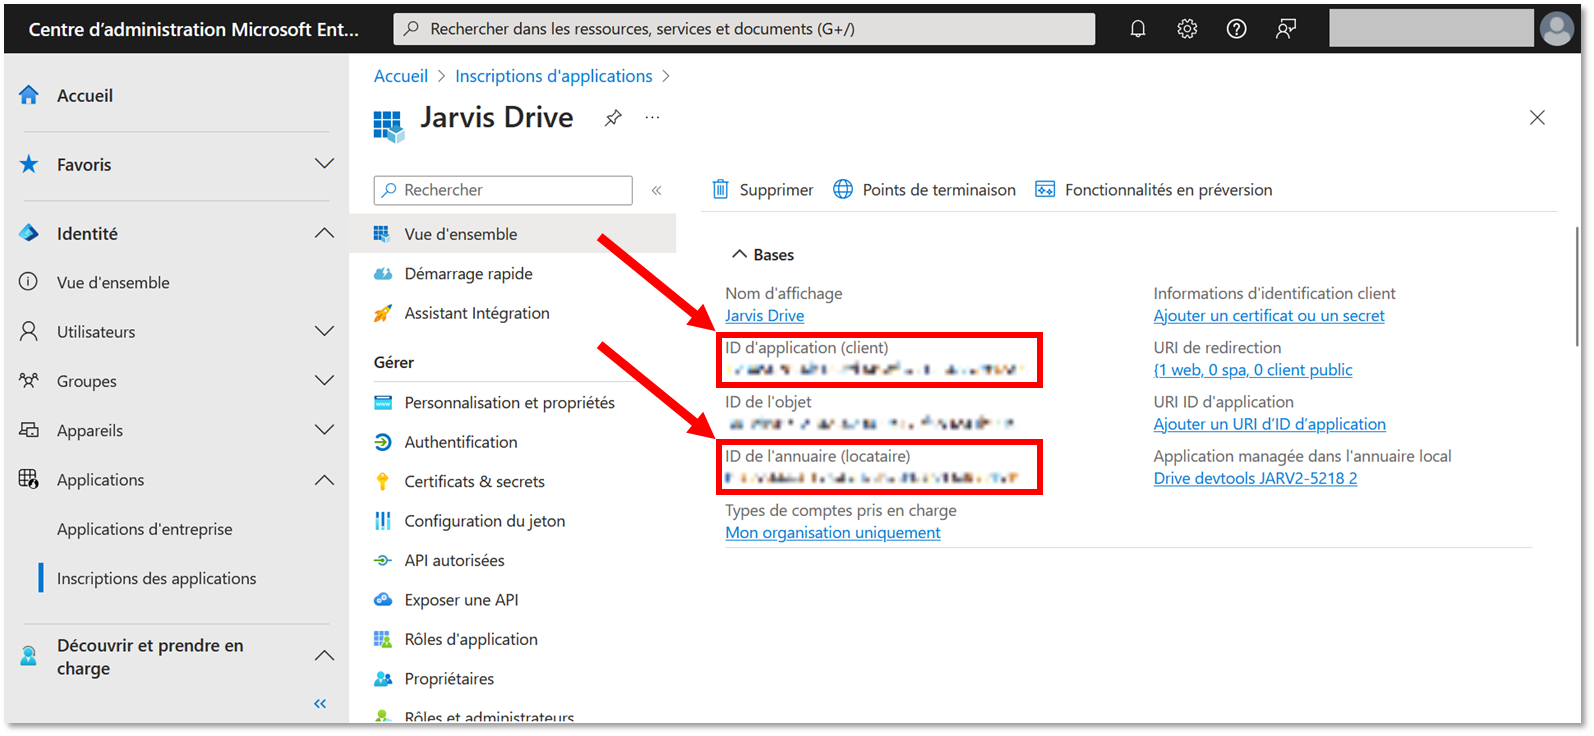Click the Groupes people icon
This screenshot has height=736, width=1594.
29,381
